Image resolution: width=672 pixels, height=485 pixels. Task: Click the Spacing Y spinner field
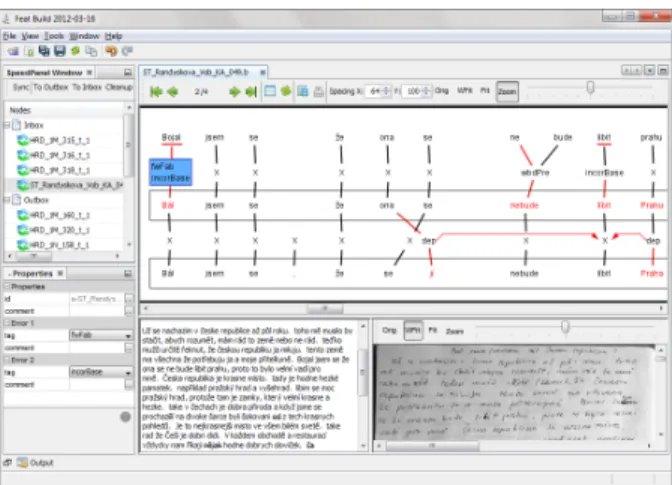pyautogui.click(x=416, y=91)
